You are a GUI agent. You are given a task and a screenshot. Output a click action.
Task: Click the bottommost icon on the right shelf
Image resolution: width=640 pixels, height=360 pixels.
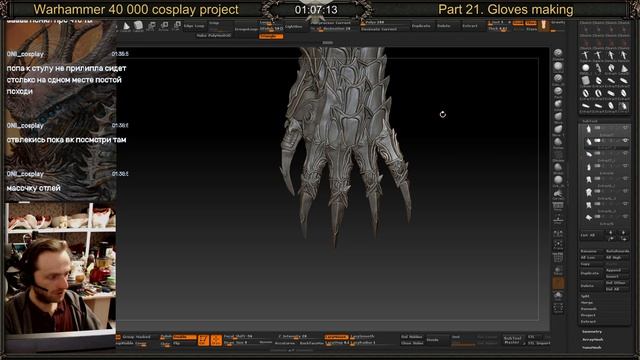coord(558,308)
